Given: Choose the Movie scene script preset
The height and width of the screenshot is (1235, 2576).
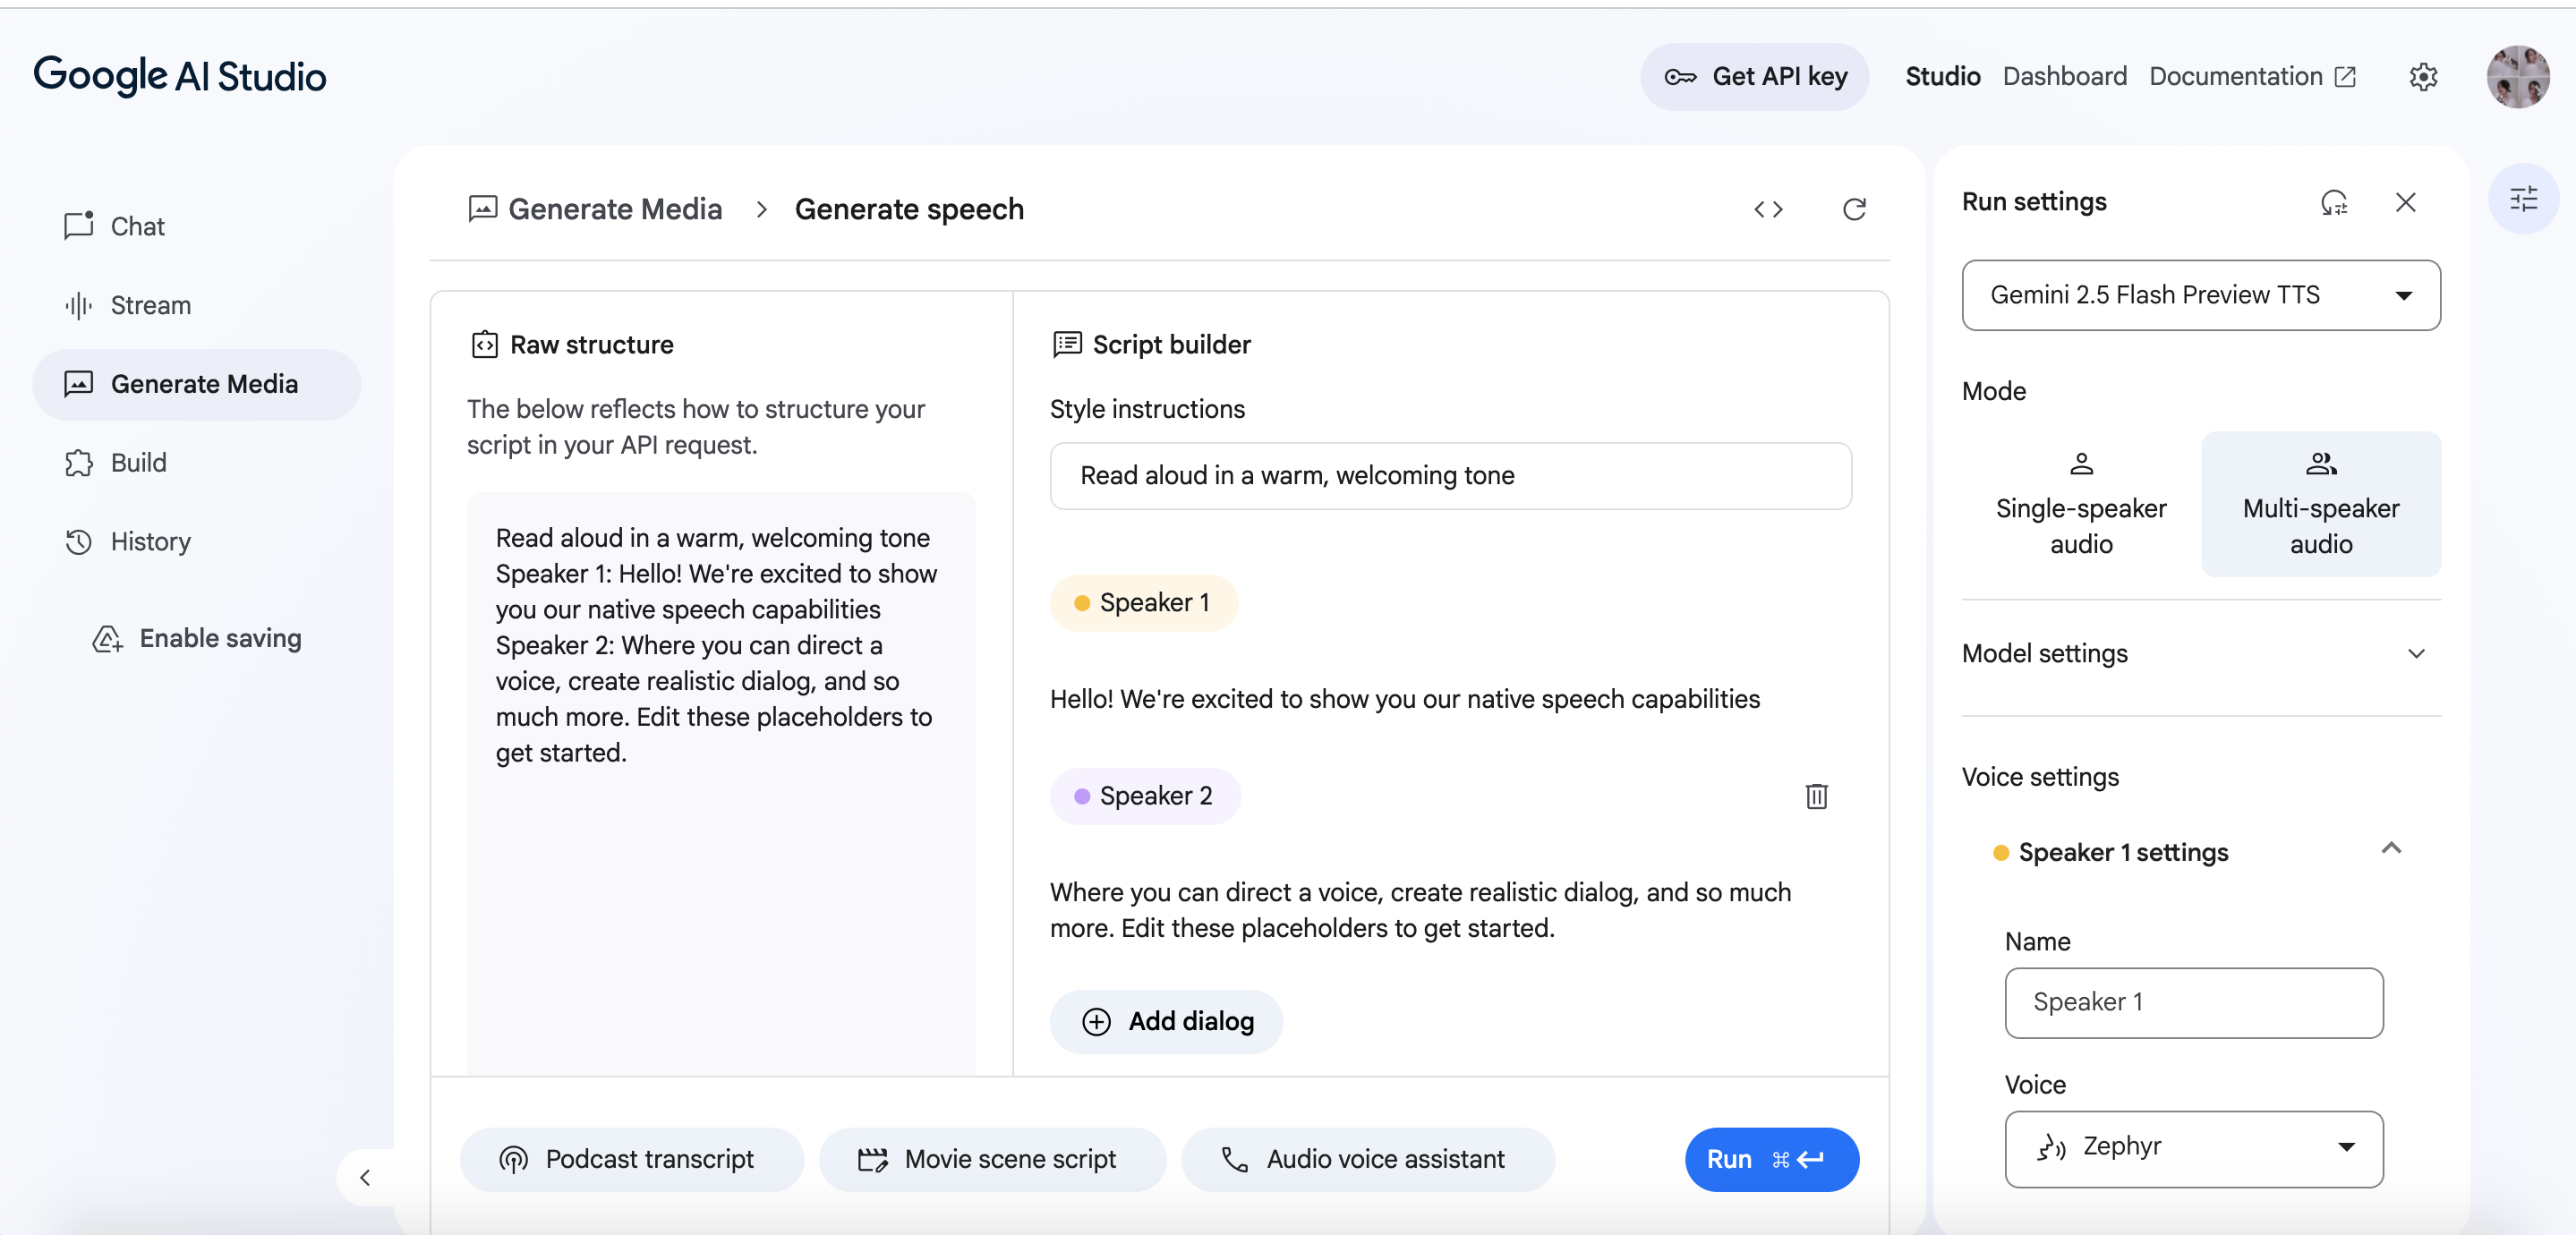Looking at the screenshot, I should click(x=992, y=1160).
